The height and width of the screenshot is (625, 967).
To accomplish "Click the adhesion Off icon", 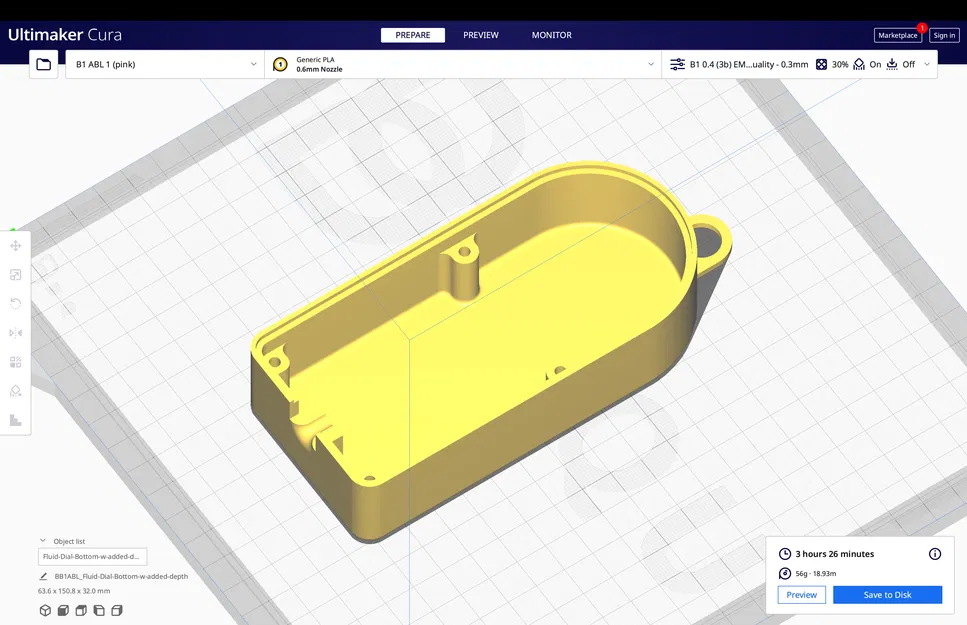I will click(892, 64).
